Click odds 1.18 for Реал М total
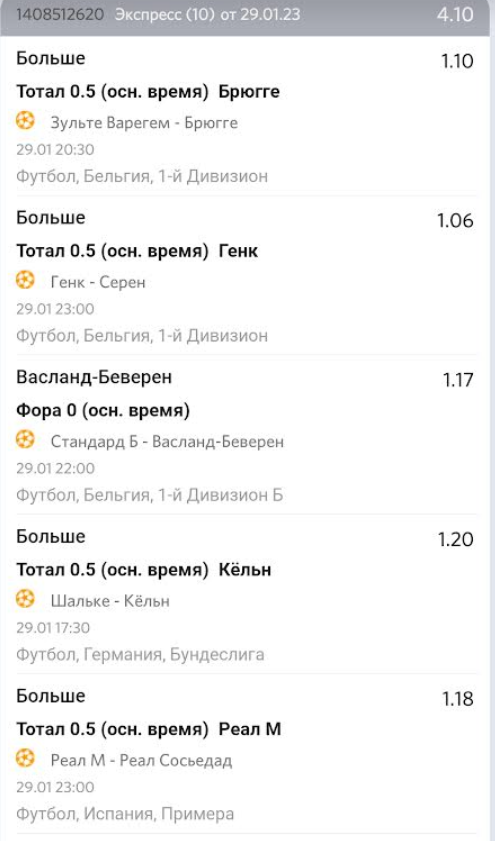This screenshot has width=495, height=841. [457, 698]
